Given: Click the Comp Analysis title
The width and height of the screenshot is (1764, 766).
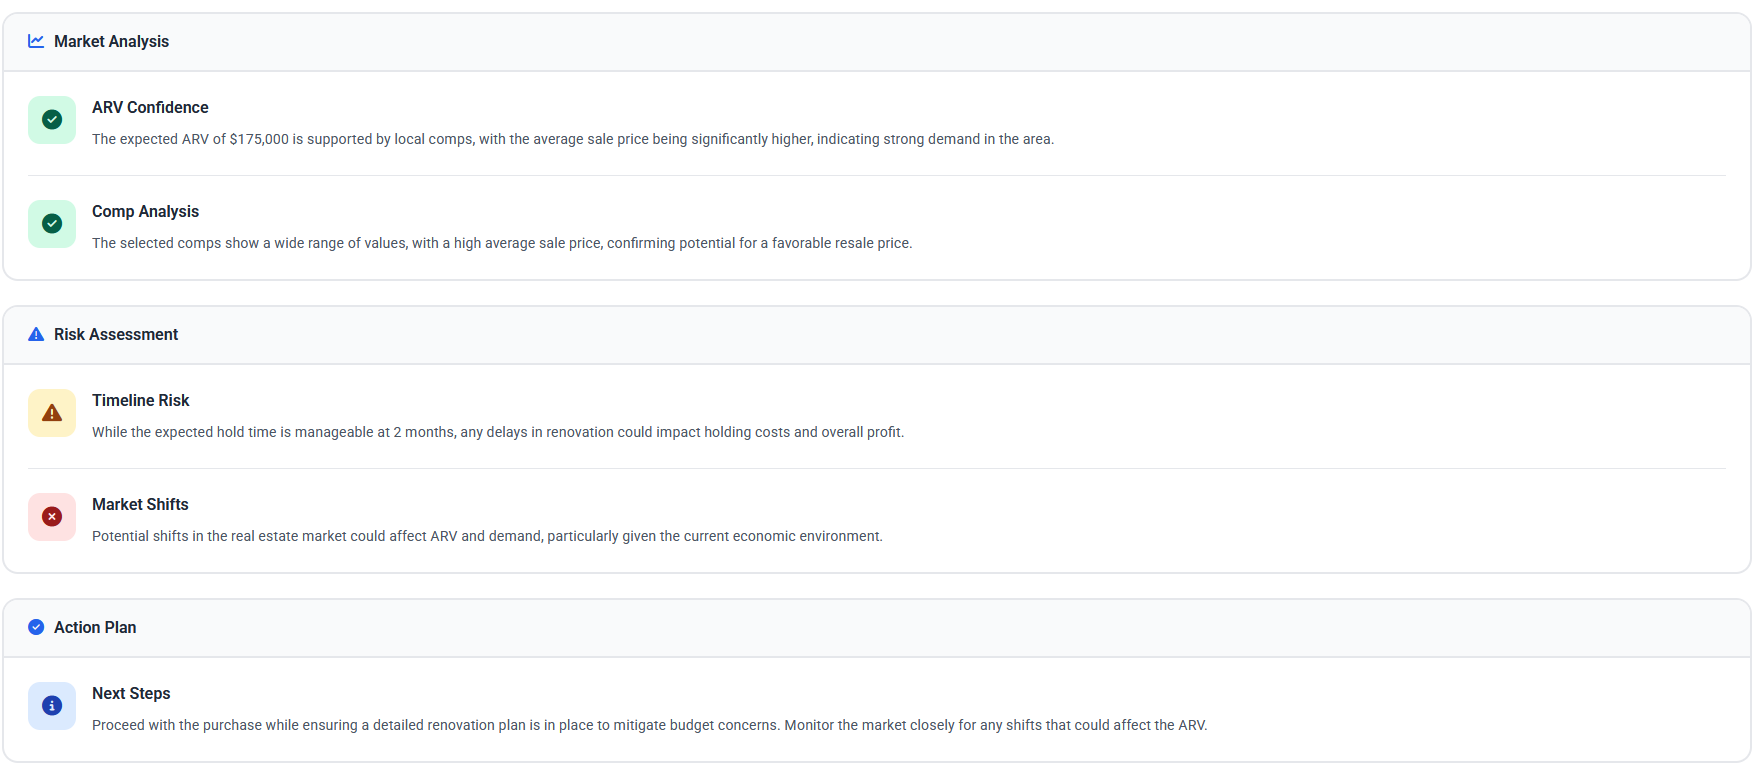Looking at the screenshot, I should tap(145, 211).
